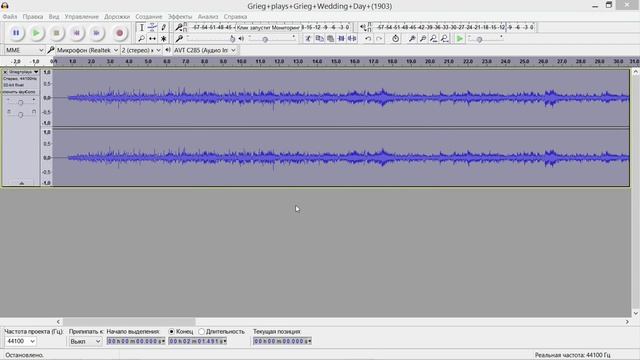Viewport: 640px width, 360px height.
Task: Collapse the track with bottom arrow
Action: pyautogui.click(x=21, y=183)
